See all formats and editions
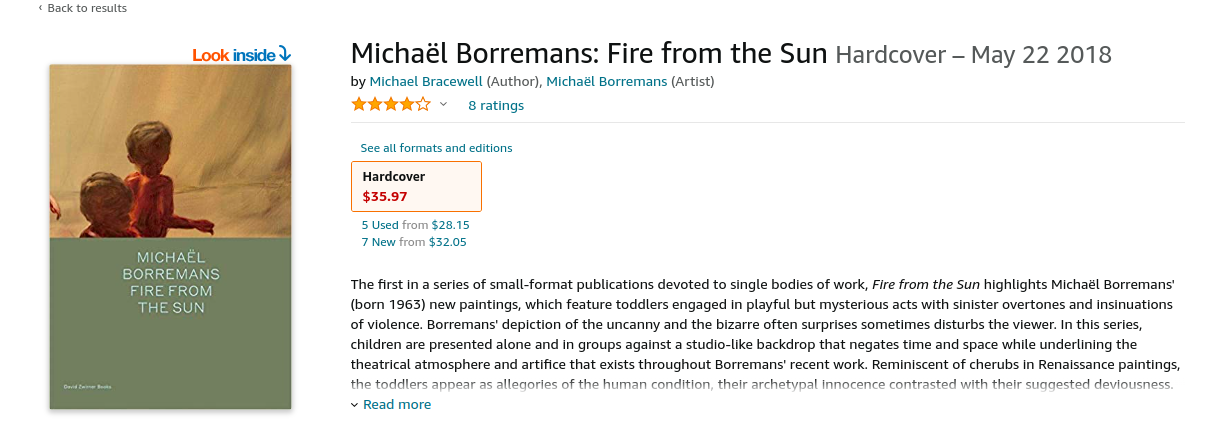The height and width of the screenshot is (424, 1210). coord(436,148)
